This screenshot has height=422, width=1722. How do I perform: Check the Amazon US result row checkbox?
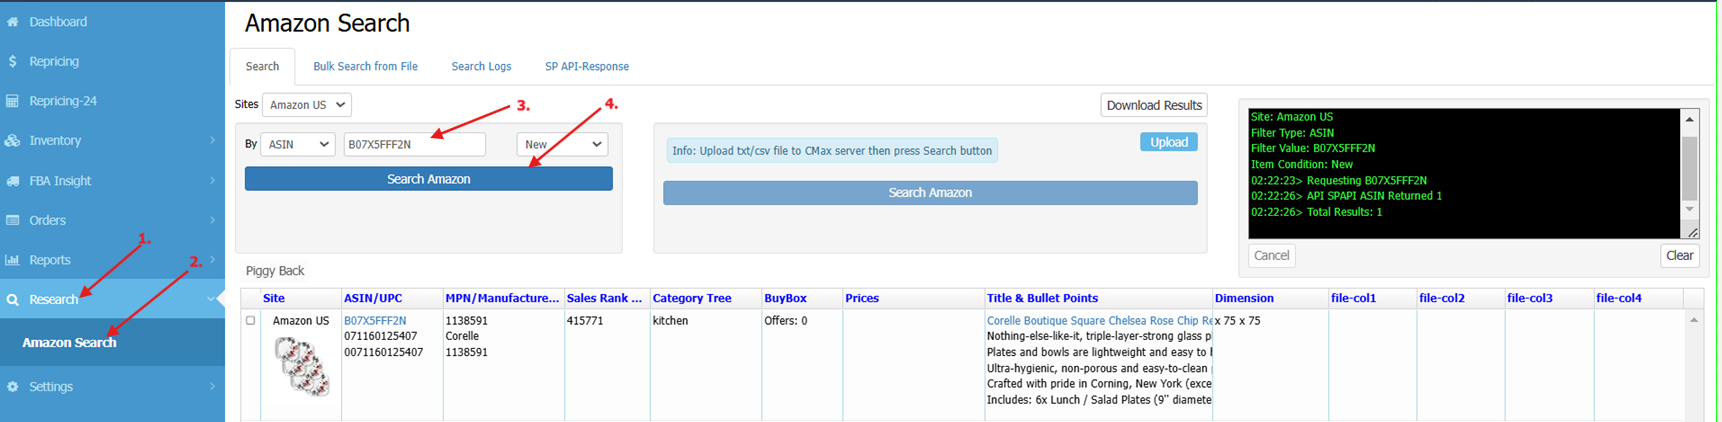251,321
